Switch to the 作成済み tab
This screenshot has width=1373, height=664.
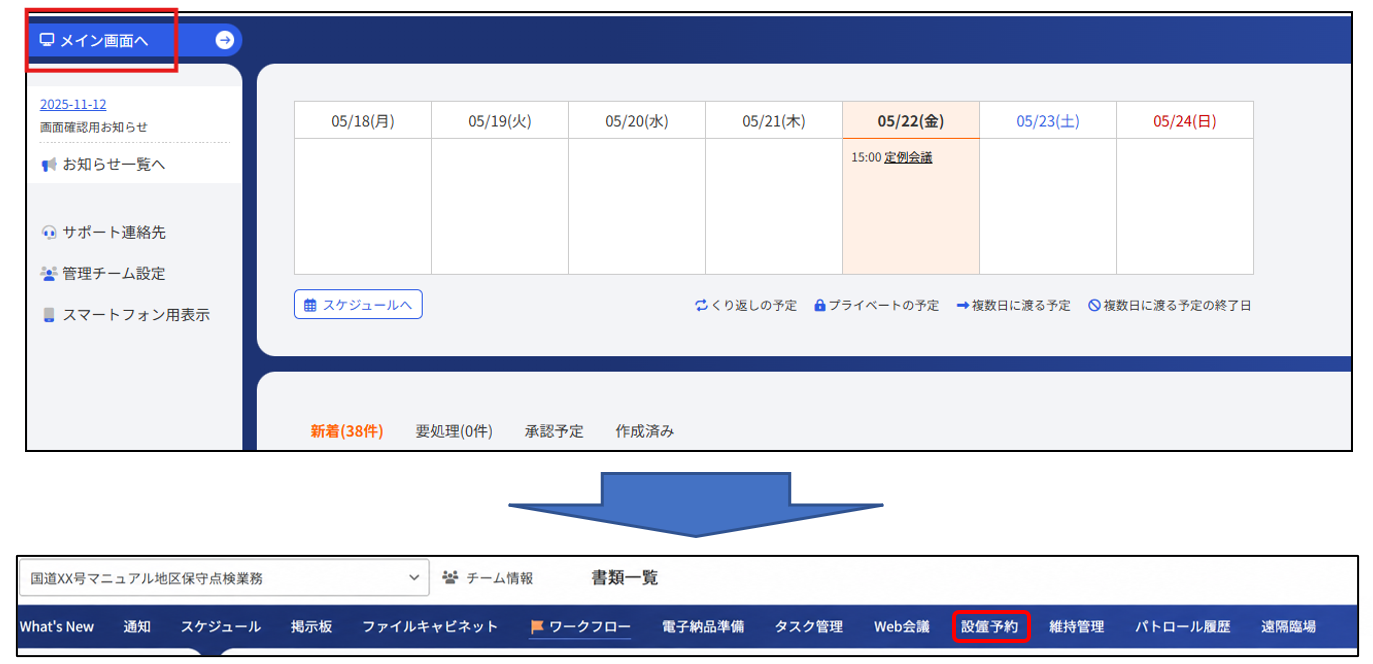click(645, 431)
